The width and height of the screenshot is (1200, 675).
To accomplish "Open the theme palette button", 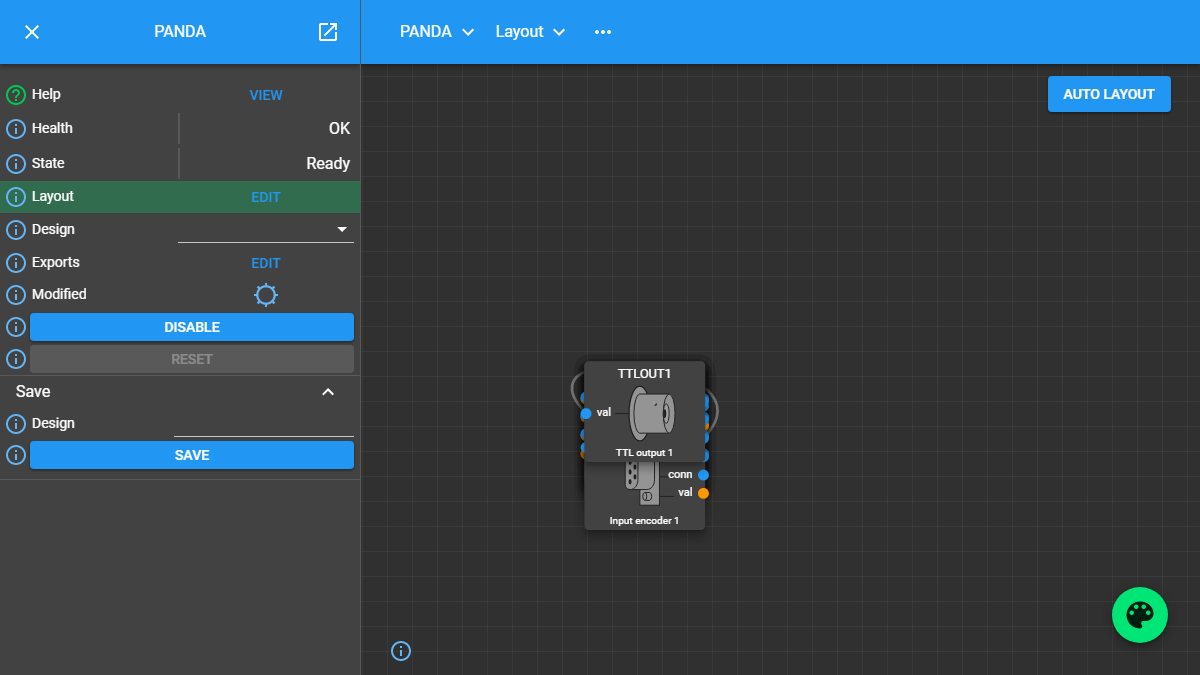I will point(1139,615).
